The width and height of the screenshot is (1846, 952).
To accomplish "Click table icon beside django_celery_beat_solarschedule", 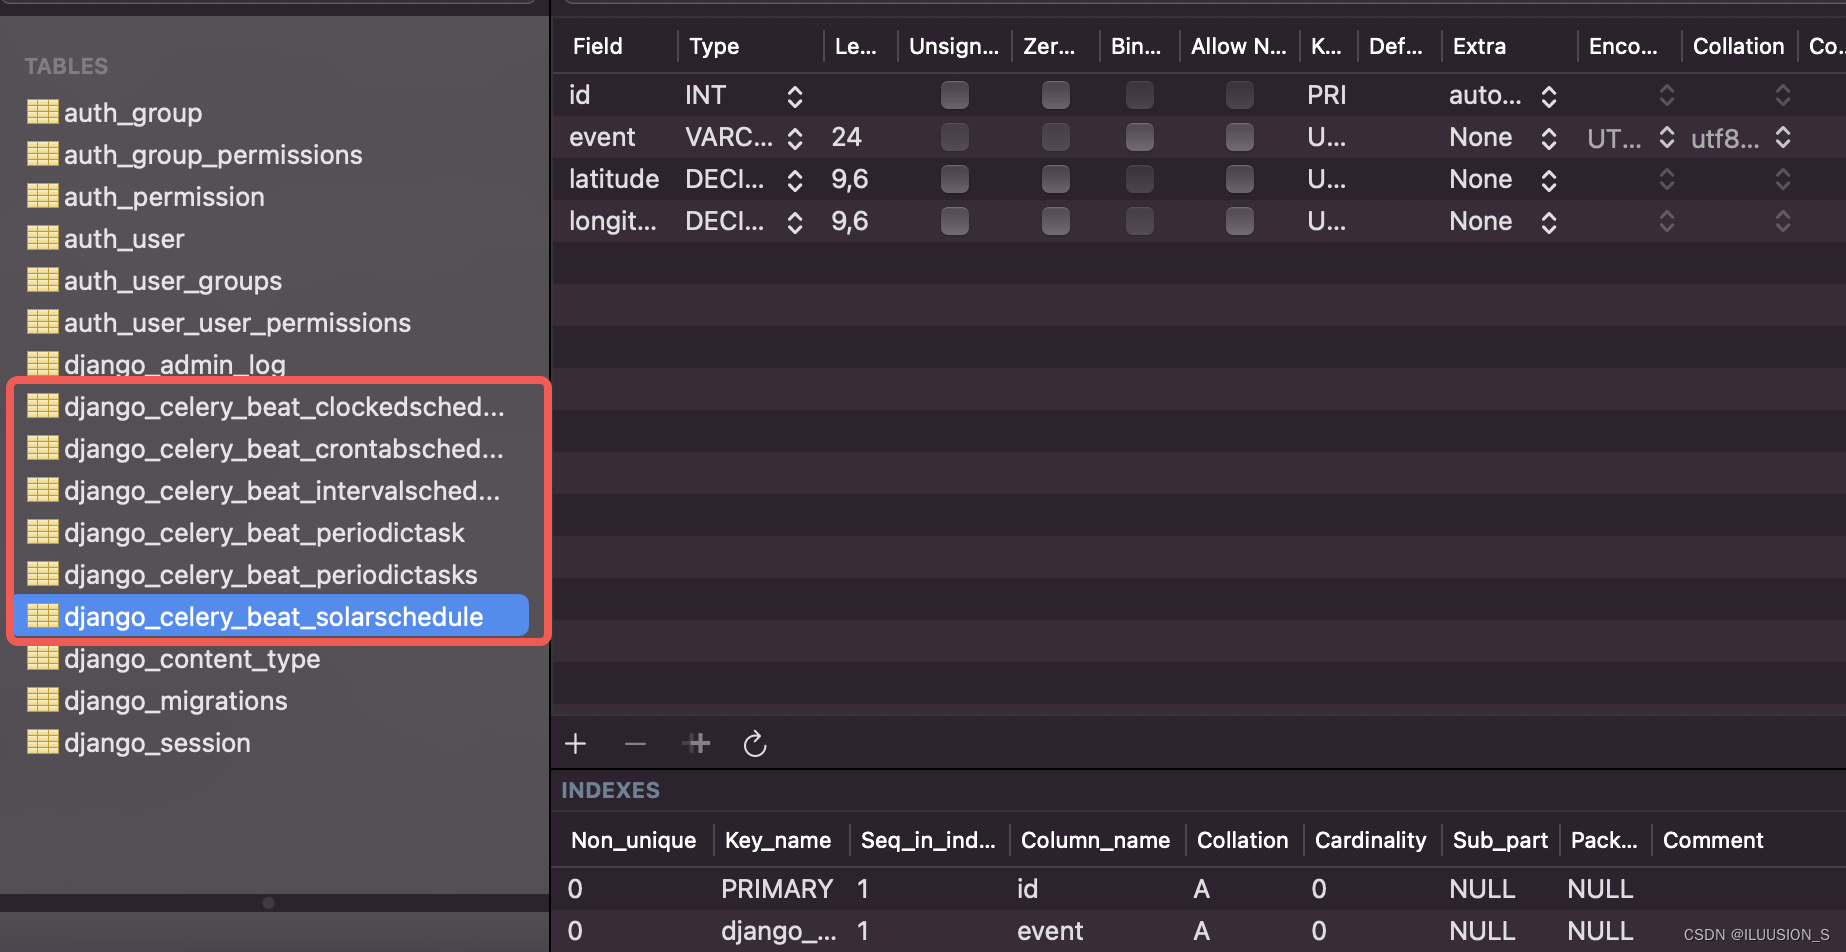I will click(42, 616).
